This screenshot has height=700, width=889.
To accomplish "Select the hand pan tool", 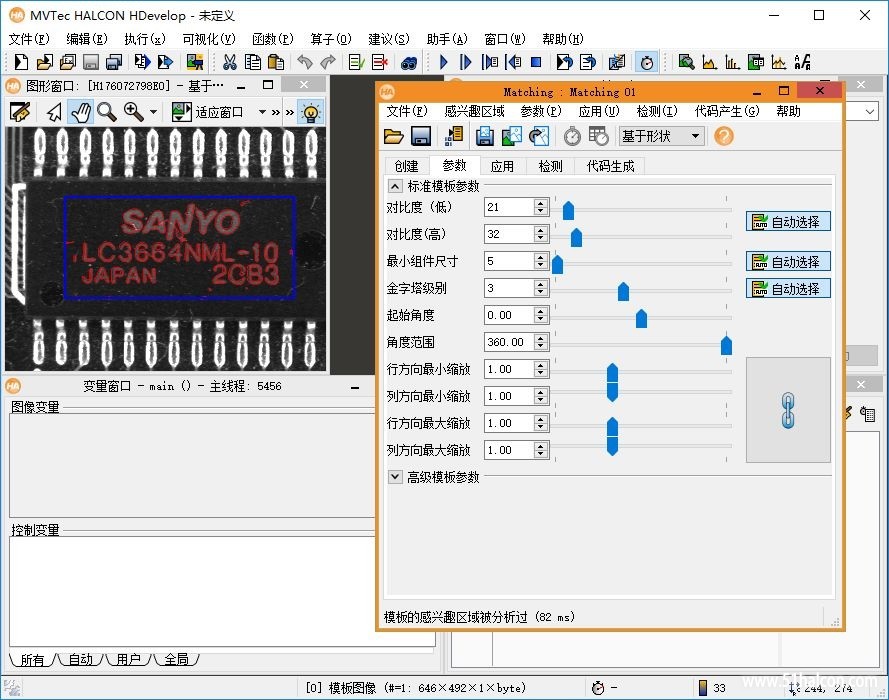I will coord(81,112).
